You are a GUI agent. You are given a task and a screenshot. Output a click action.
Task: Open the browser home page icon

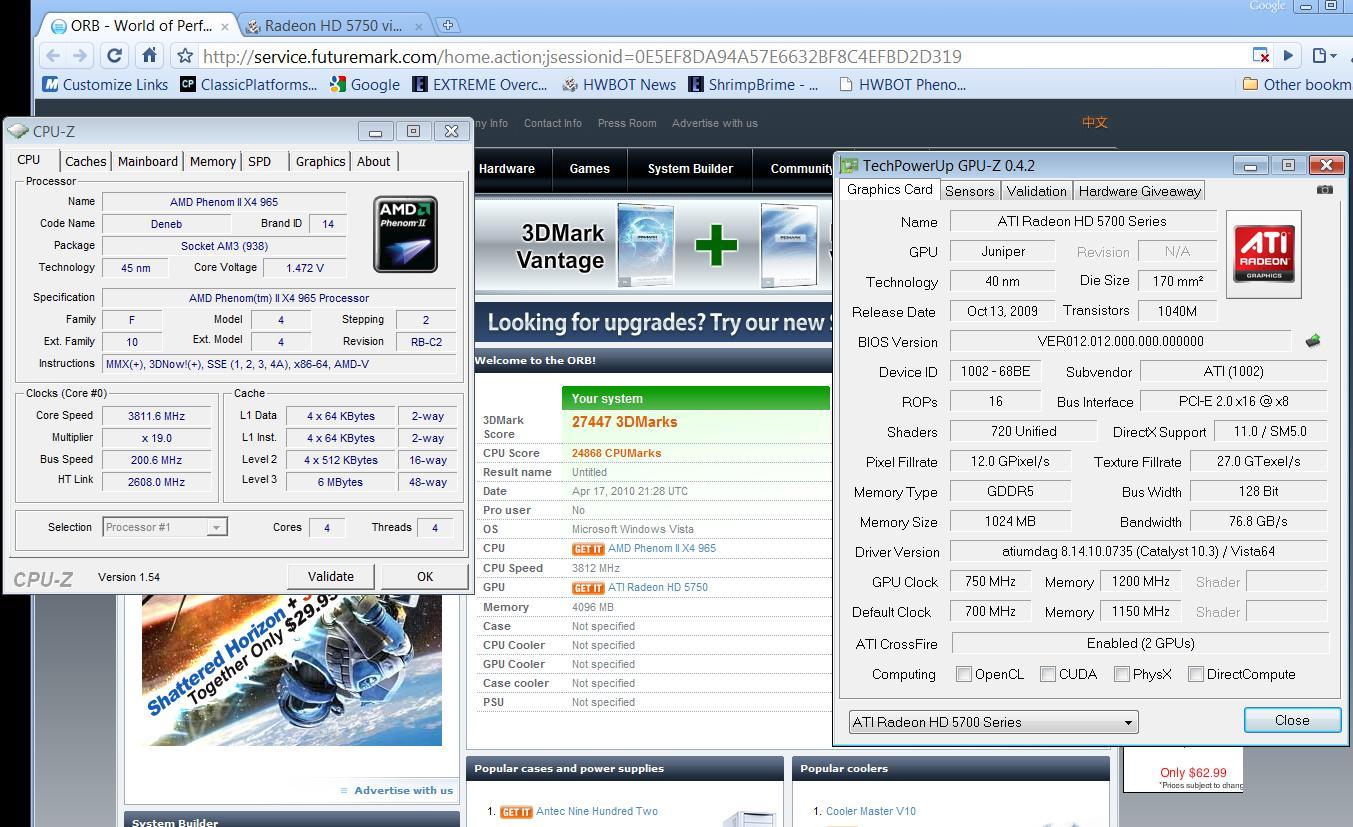(149, 56)
